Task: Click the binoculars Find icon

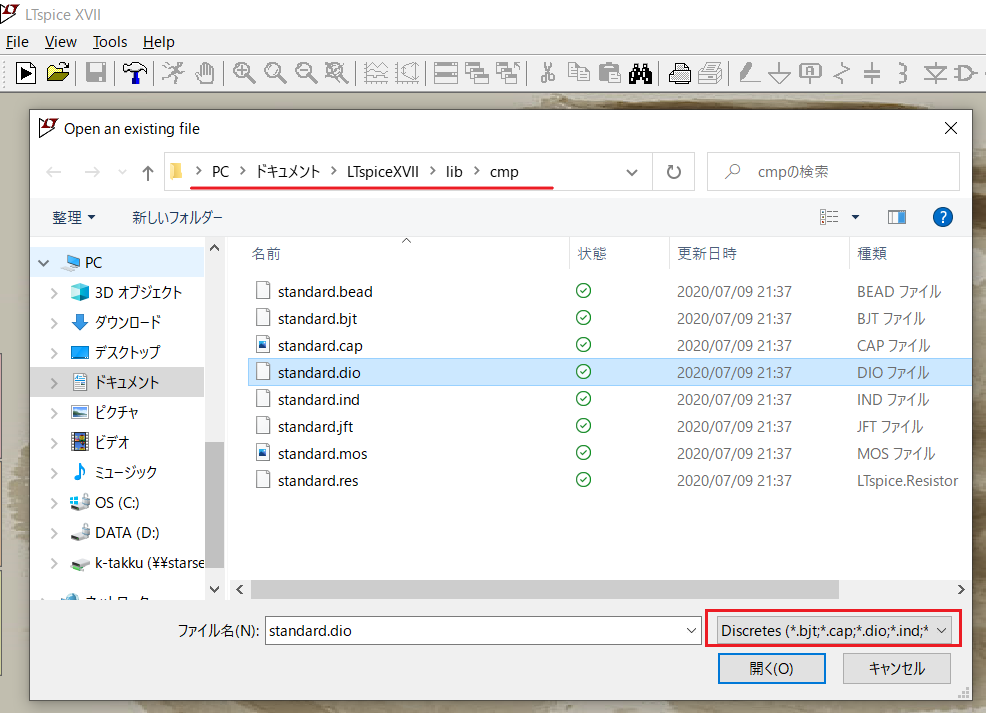Action: (x=641, y=72)
